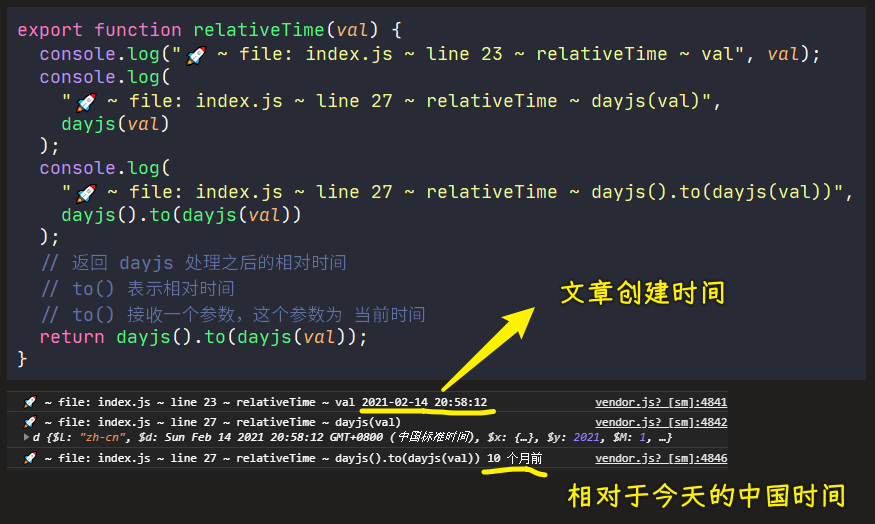Click the comment "// 返回 dayjs 处理之后的相对时间"
The image size is (875, 524).
[x=193, y=262]
